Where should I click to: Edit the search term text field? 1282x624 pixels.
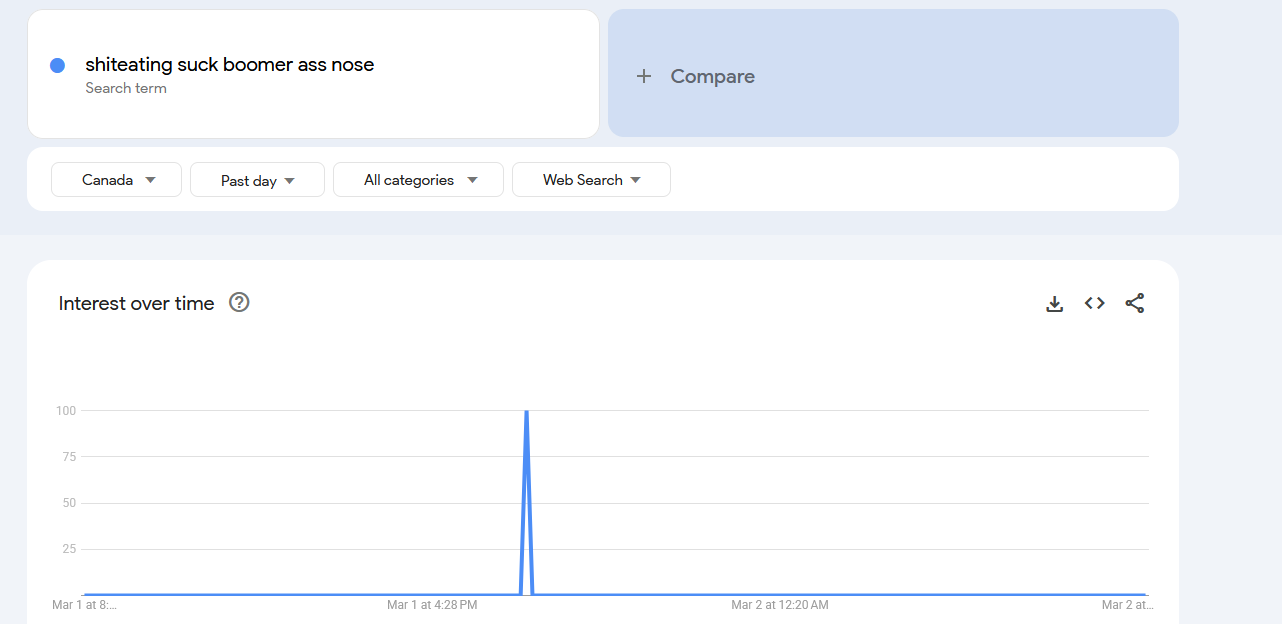[313, 74]
